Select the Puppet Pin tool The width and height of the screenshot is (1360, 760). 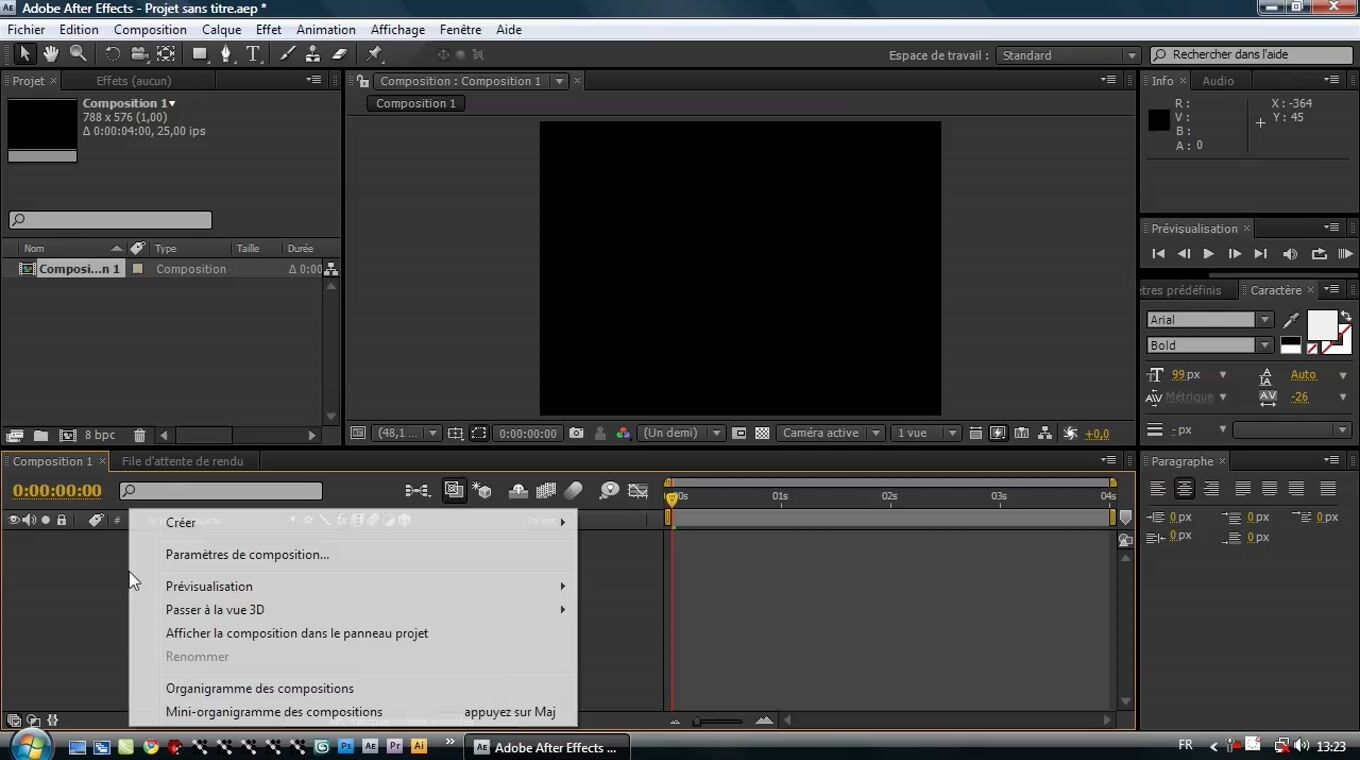coord(375,54)
